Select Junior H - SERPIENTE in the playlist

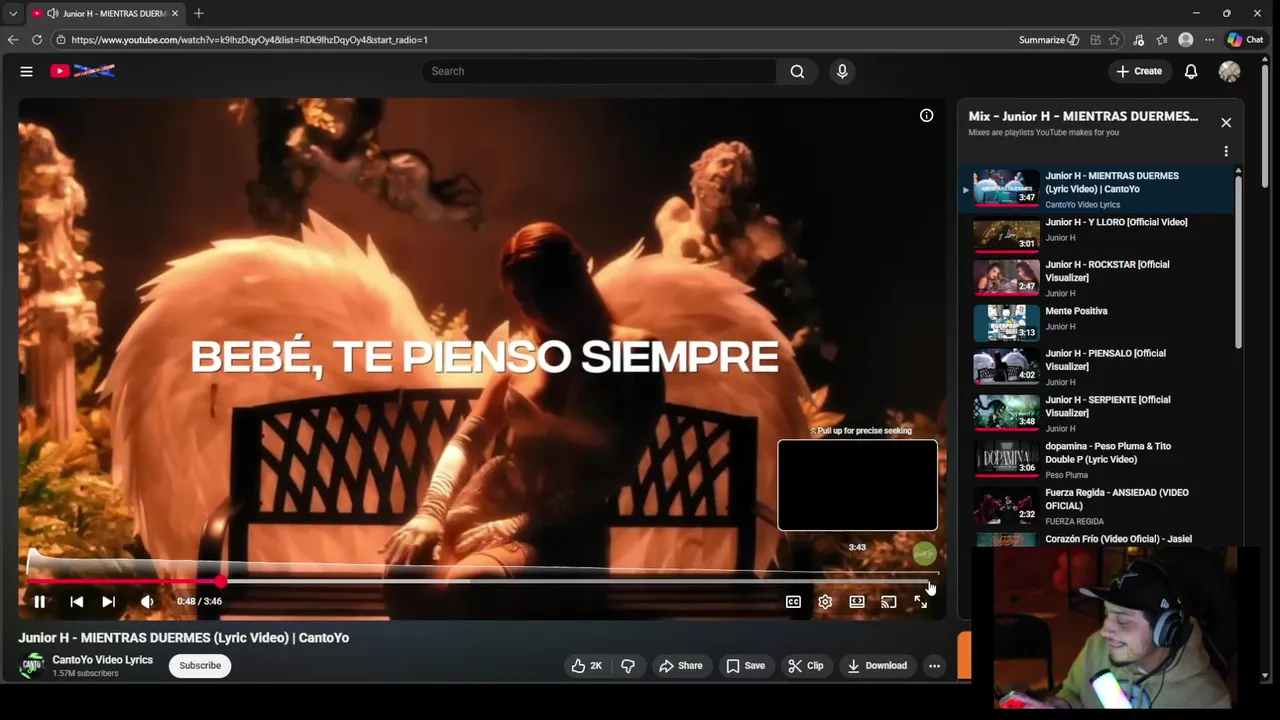pos(1098,413)
